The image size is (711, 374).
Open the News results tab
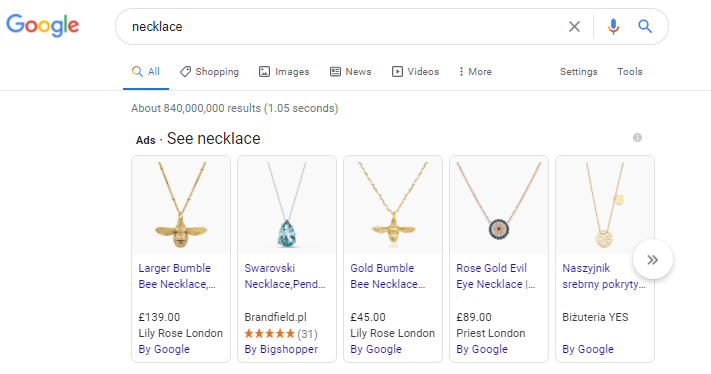click(x=351, y=72)
